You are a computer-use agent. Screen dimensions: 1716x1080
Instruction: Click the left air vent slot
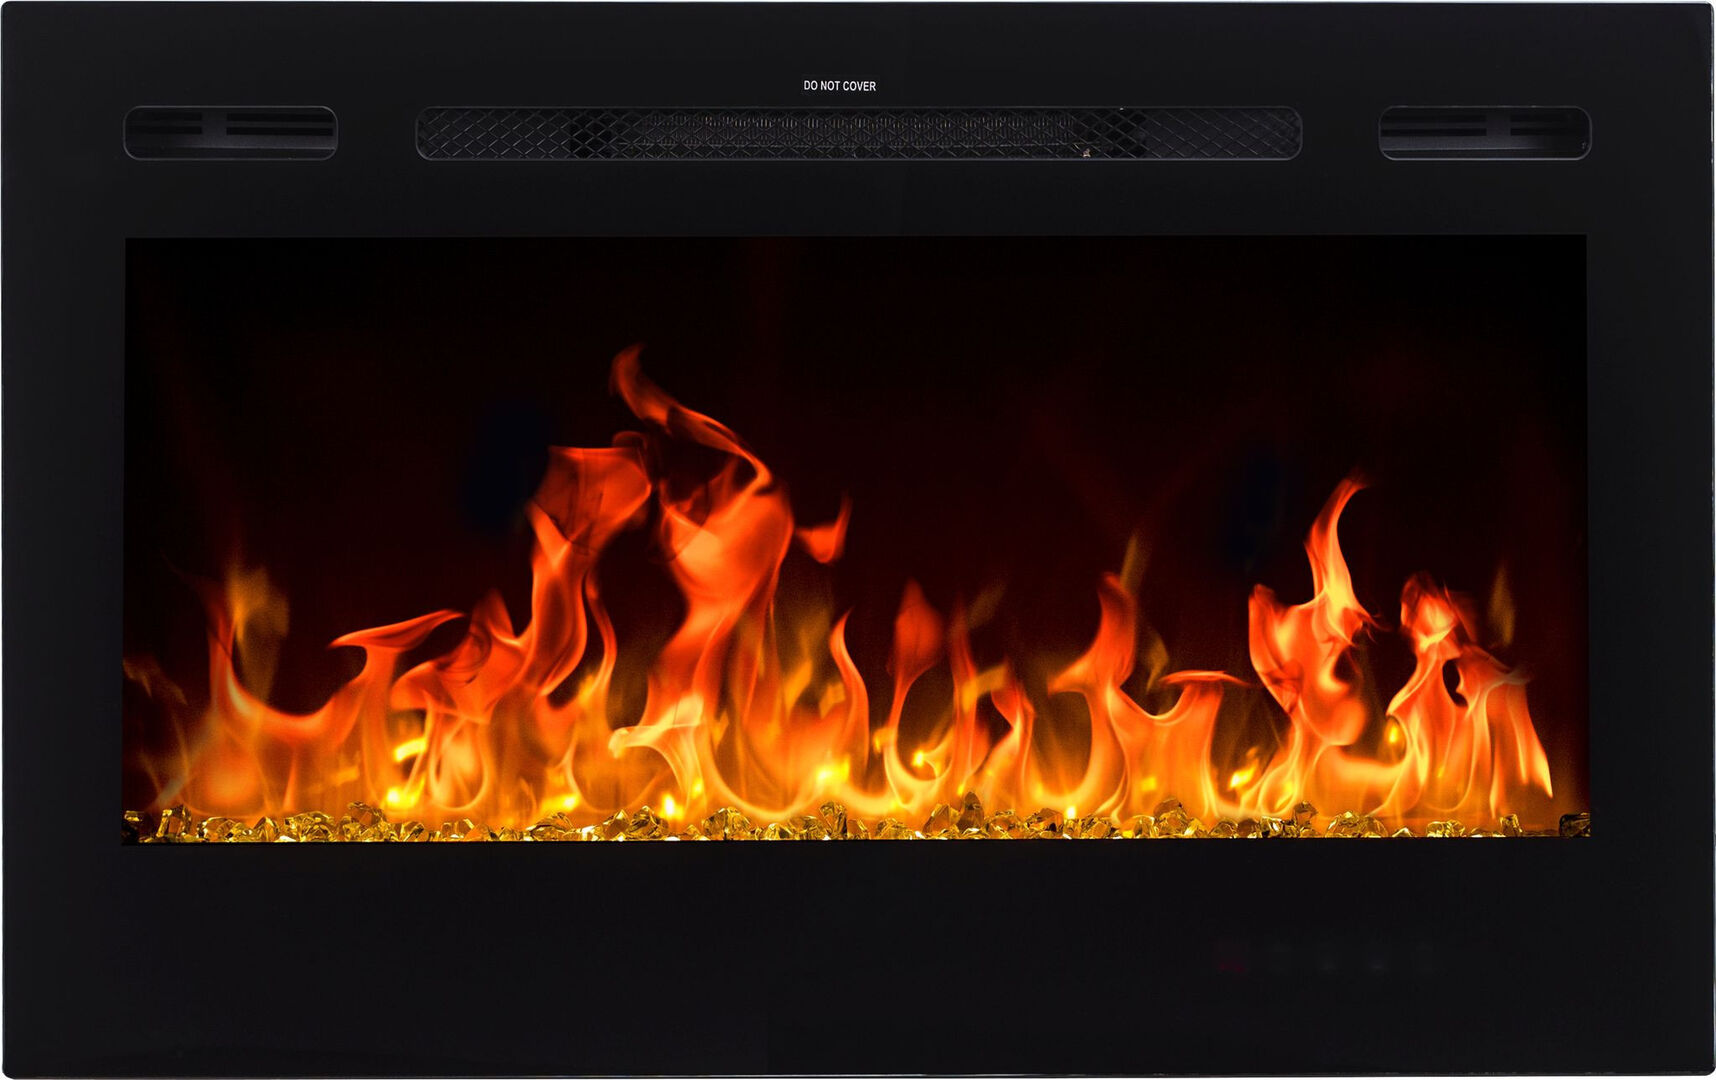[x=230, y=132]
